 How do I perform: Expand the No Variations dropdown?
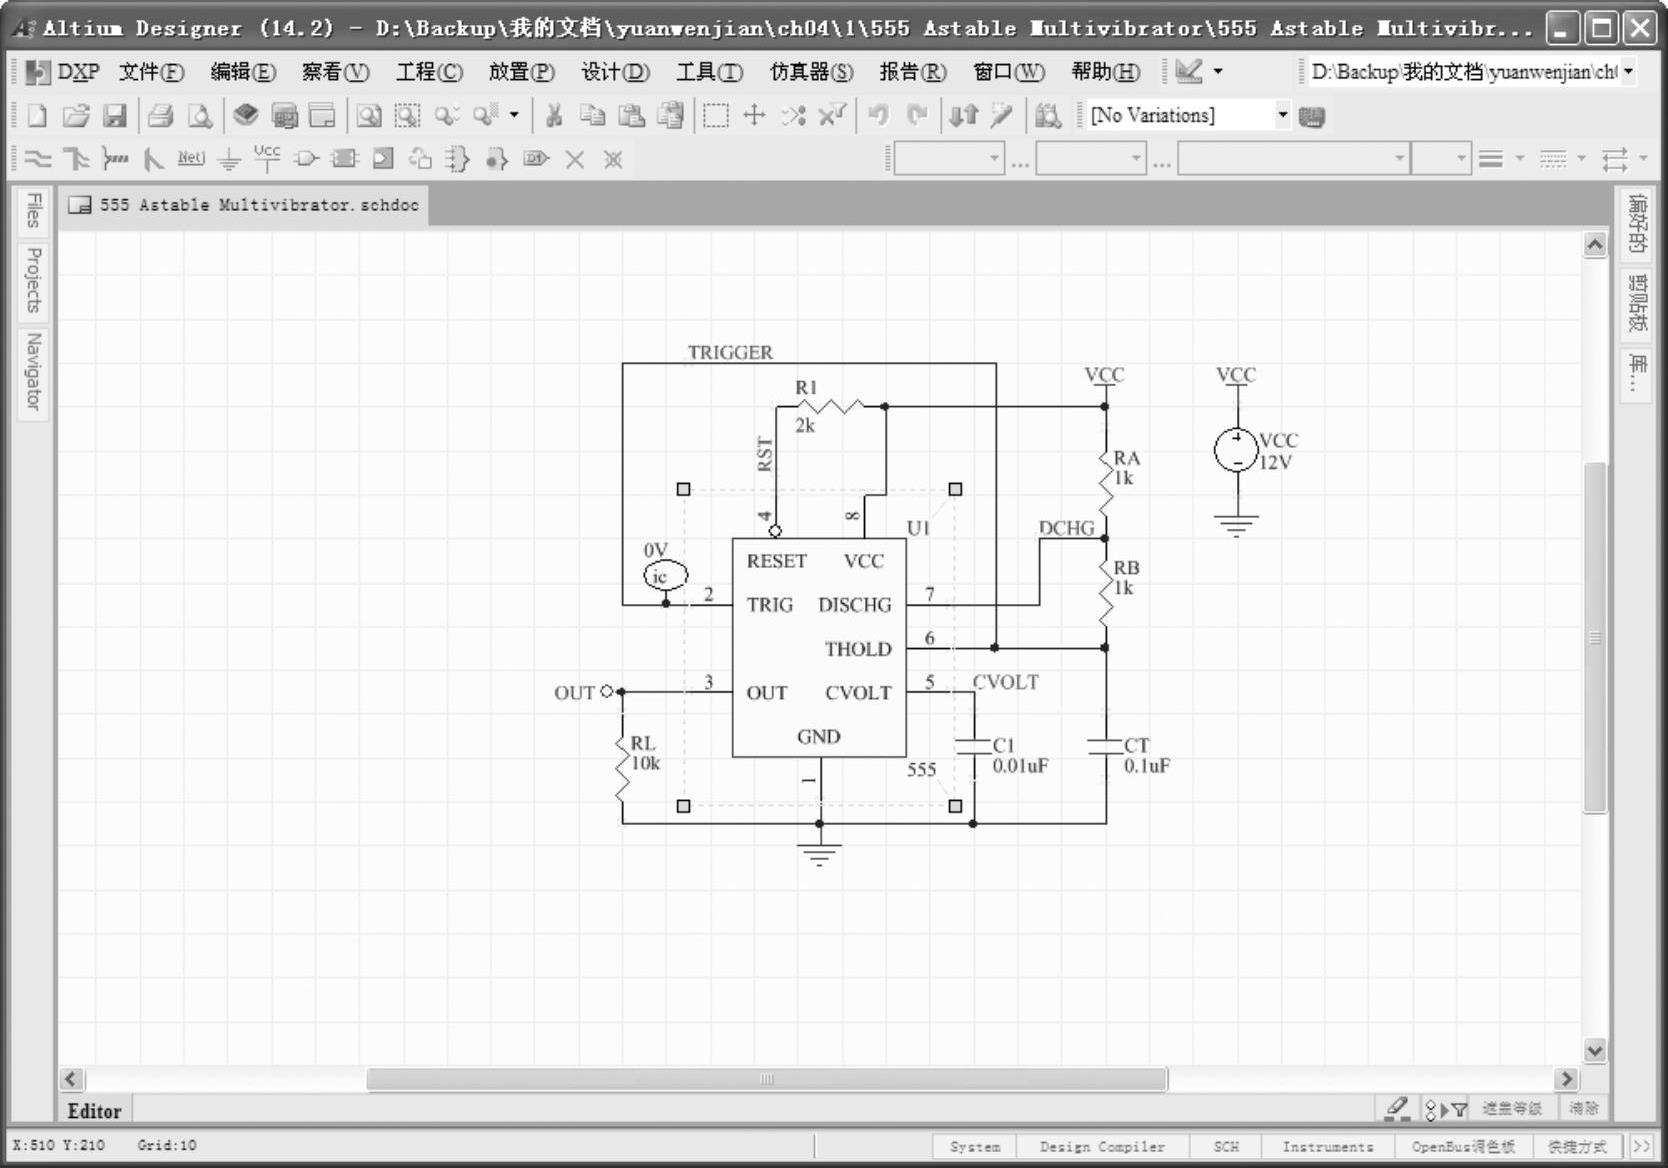pos(1282,116)
